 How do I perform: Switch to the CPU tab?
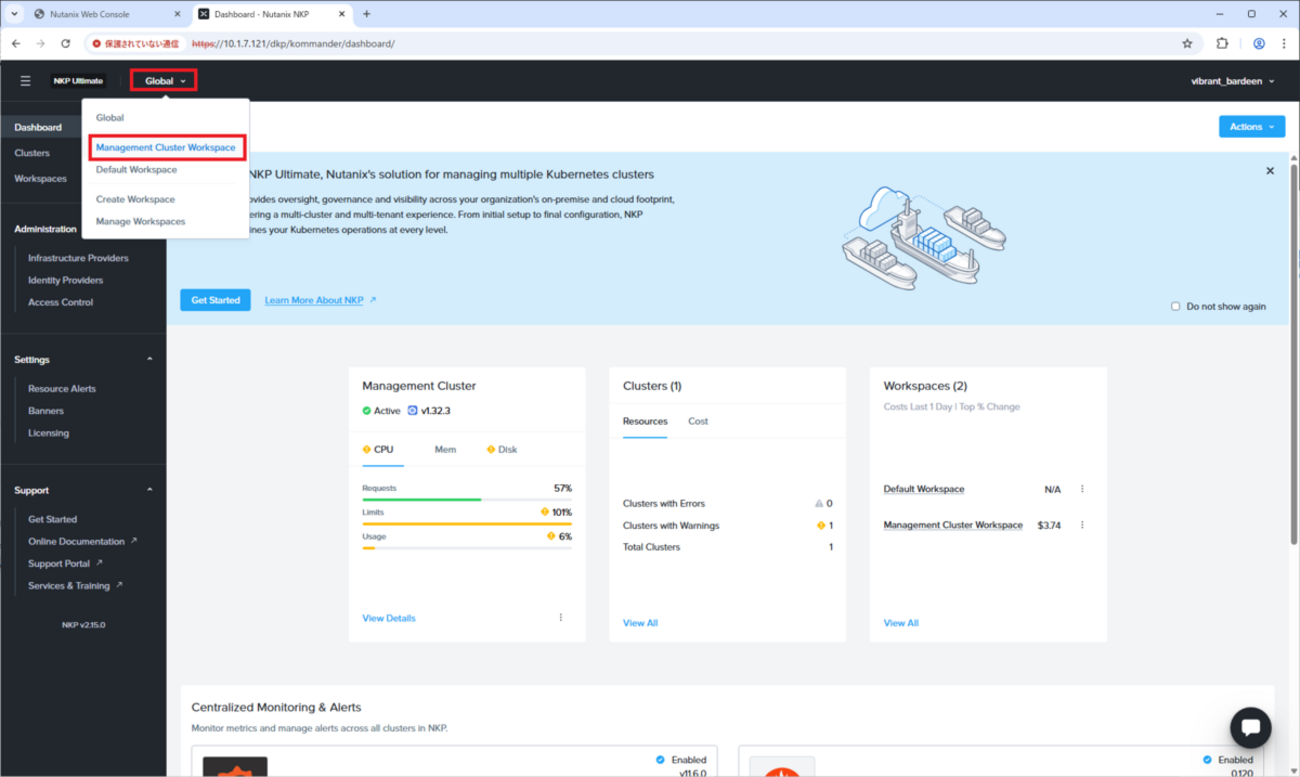(383, 450)
